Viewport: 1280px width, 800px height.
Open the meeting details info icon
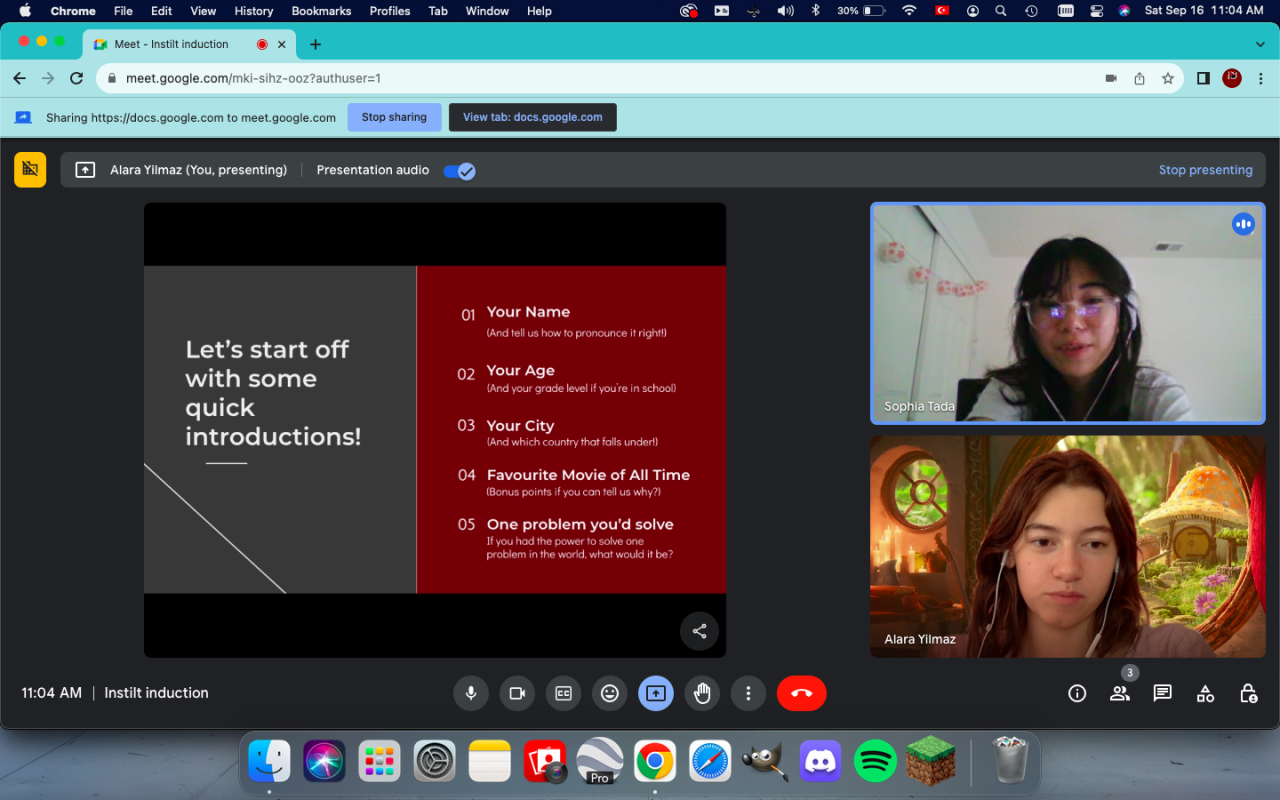tap(1077, 693)
